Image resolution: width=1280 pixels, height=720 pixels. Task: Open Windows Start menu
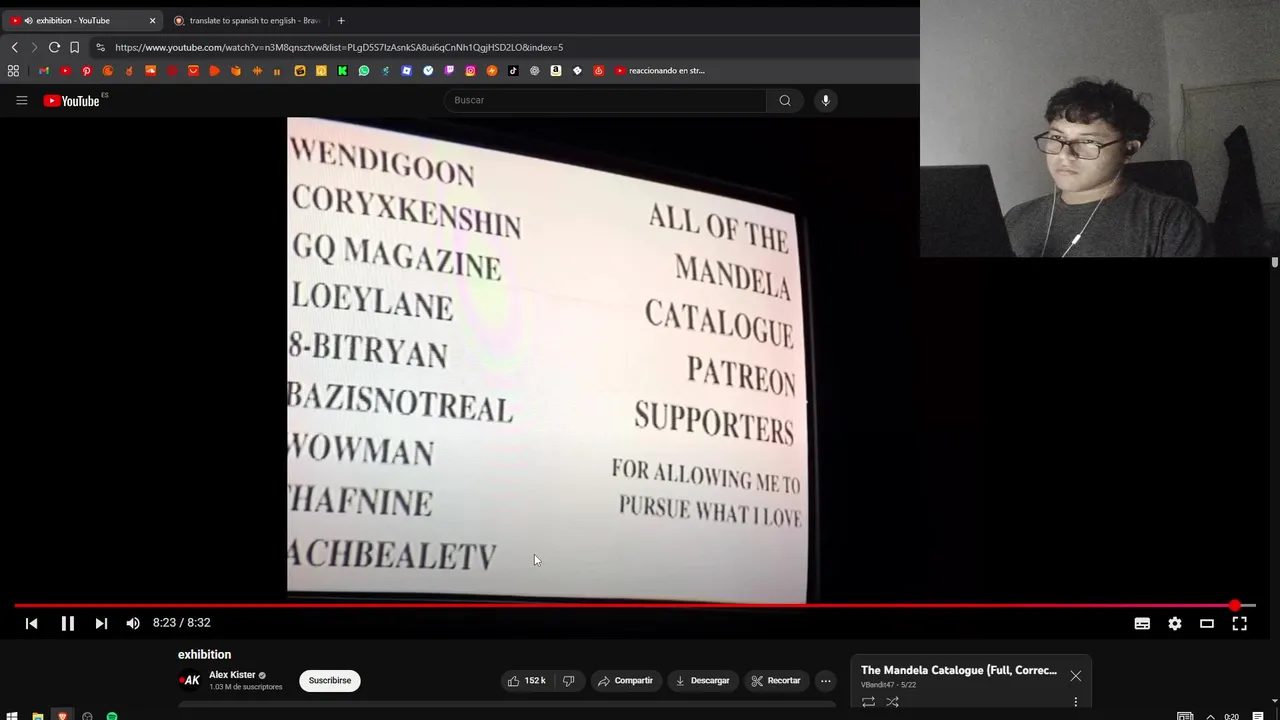(13, 716)
